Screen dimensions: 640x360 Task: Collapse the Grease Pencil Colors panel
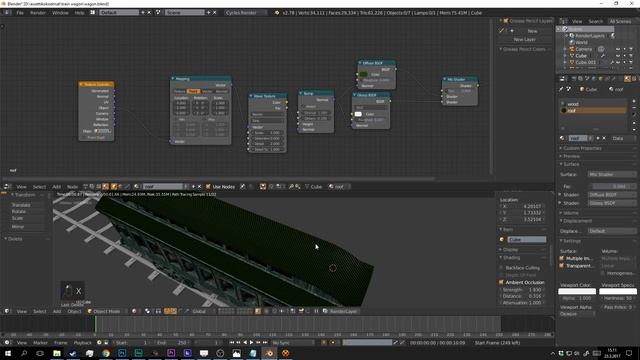[x=523, y=49]
